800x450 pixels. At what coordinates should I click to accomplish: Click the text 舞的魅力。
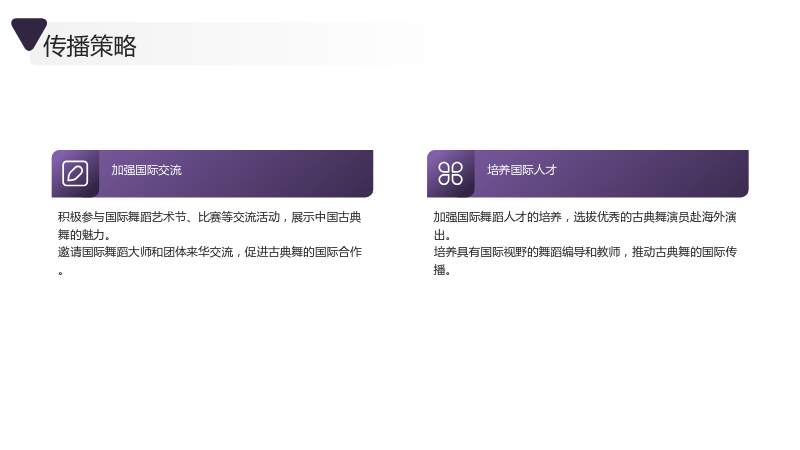[x=84, y=235]
